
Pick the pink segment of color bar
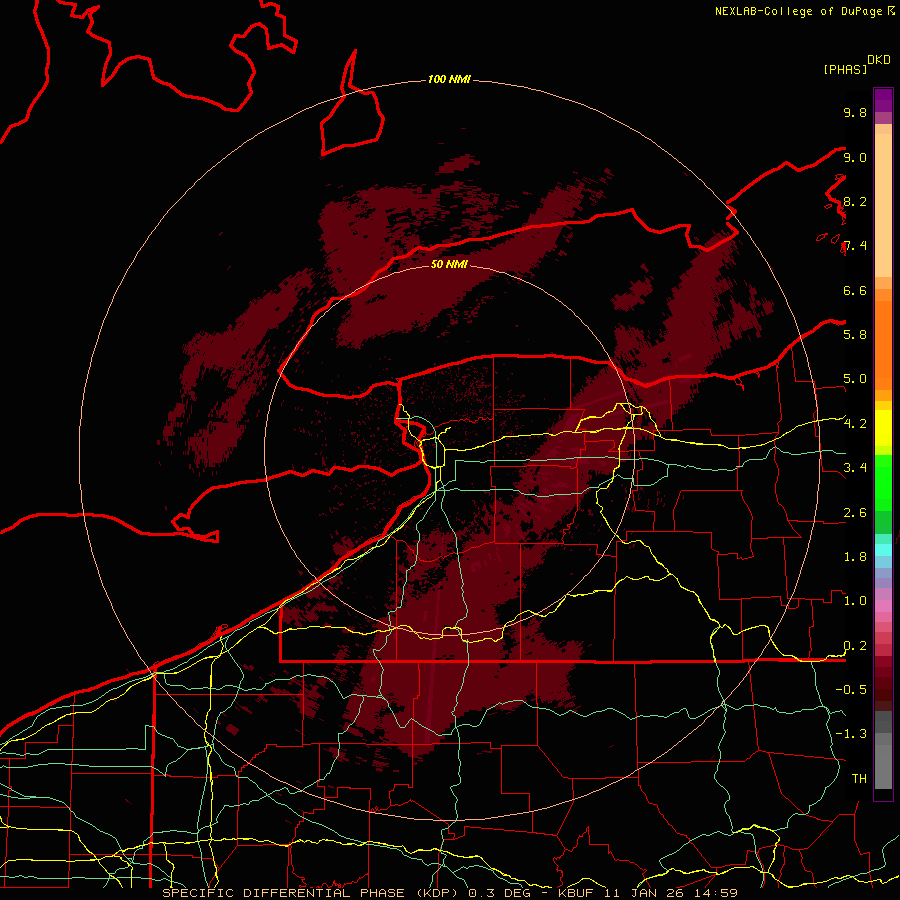pyautogui.click(x=883, y=606)
